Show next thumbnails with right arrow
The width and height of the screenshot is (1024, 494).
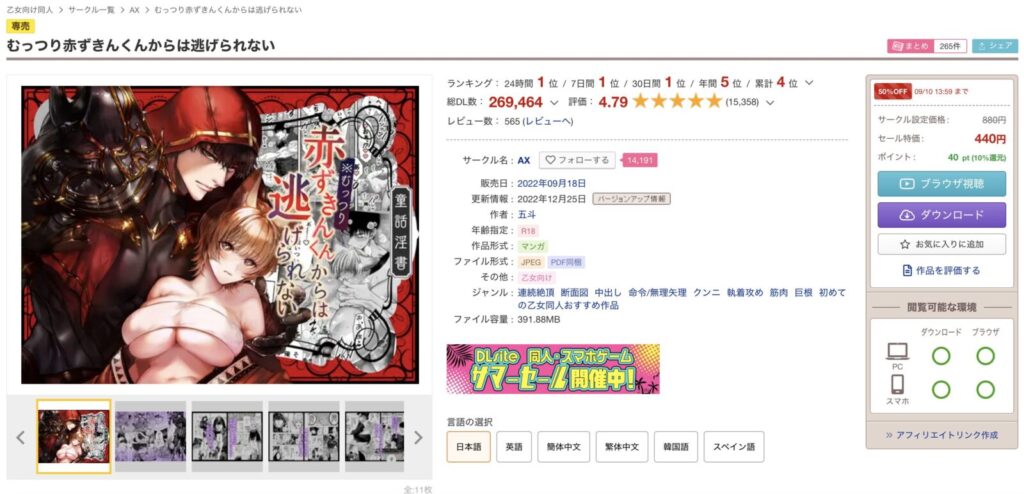pyautogui.click(x=418, y=437)
